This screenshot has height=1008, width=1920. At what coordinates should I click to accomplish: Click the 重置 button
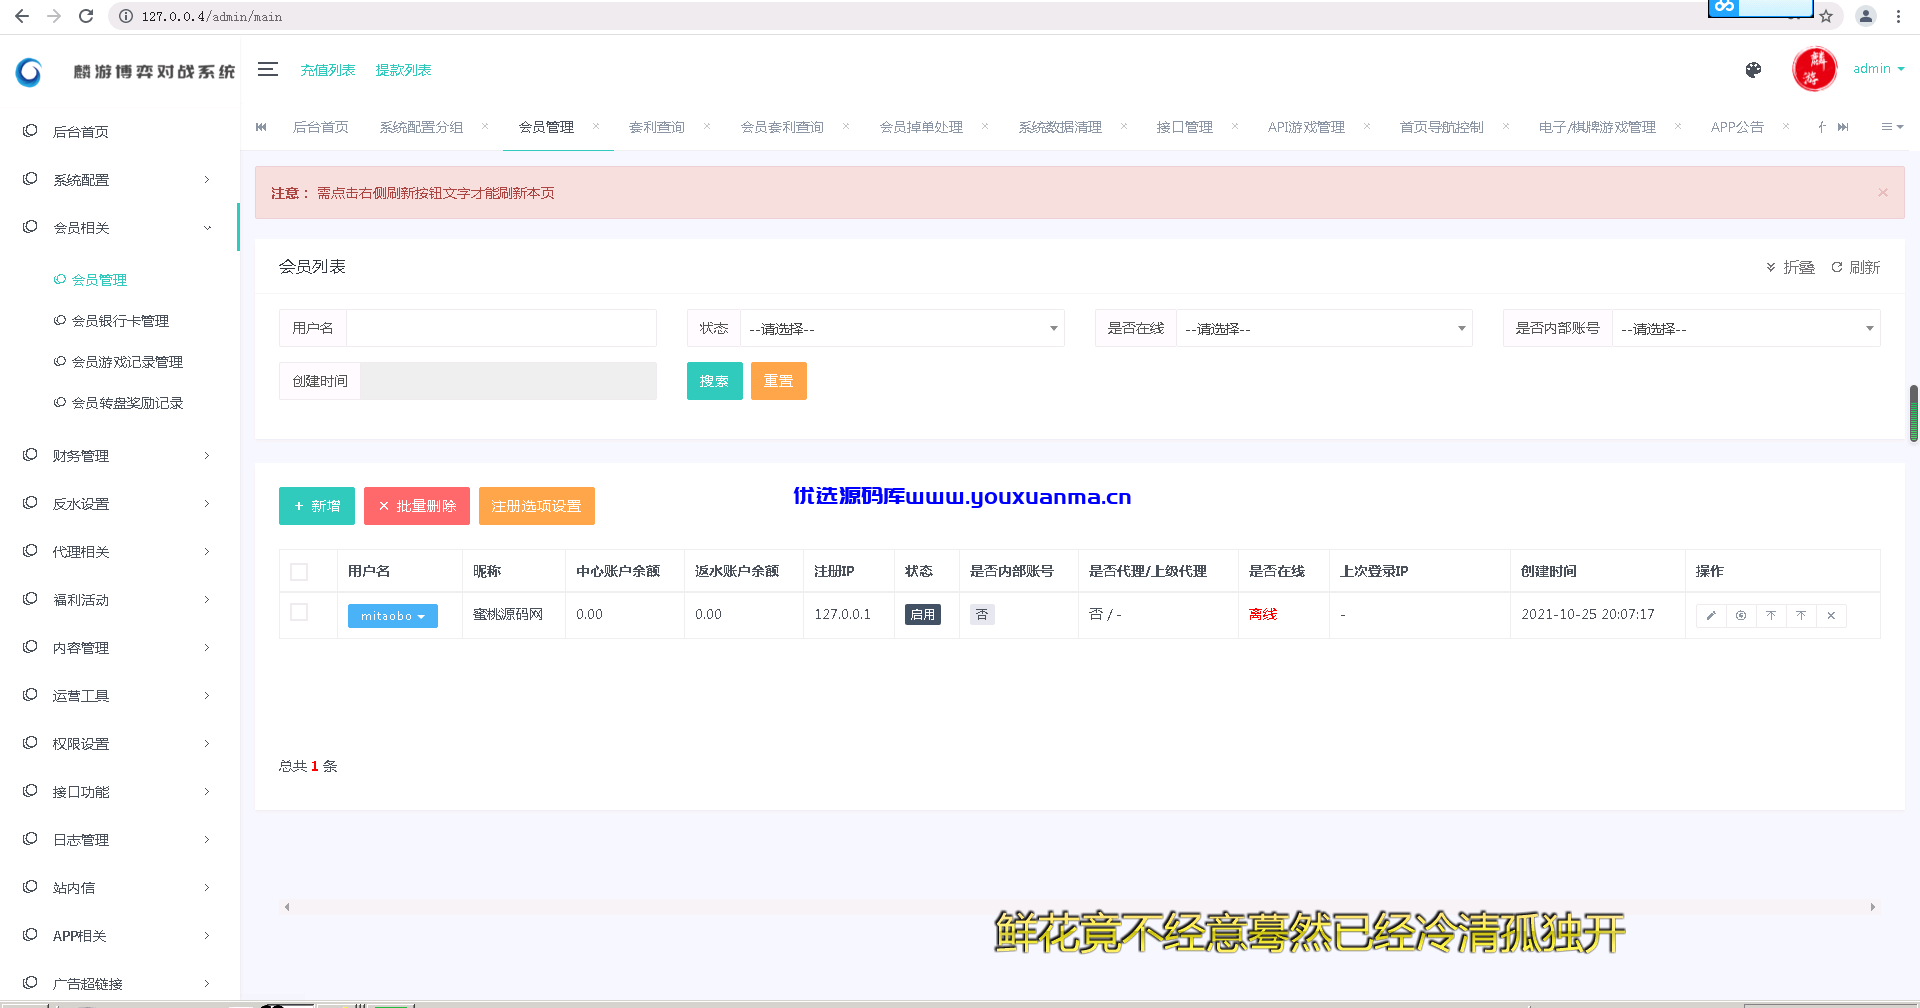pos(779,381)
